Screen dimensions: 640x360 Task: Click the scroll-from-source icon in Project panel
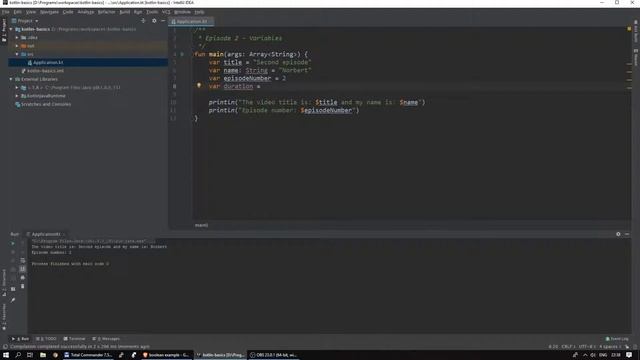[143, 21]
